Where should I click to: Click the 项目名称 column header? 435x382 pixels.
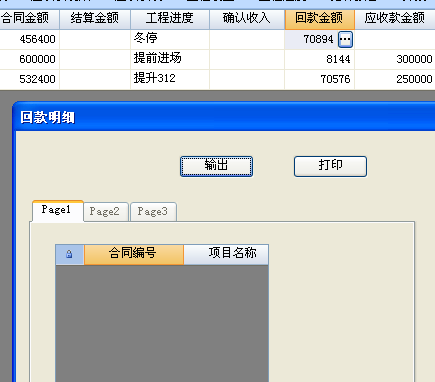pyautogui.click(x=226, y=254)
